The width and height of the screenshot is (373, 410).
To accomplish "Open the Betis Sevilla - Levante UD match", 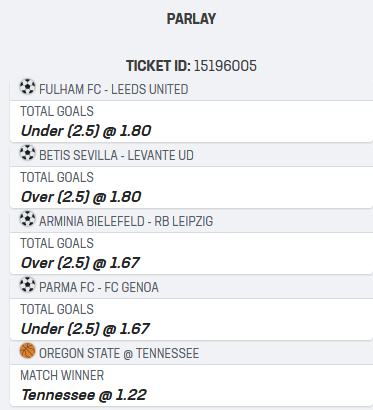I will pos(116,155).
